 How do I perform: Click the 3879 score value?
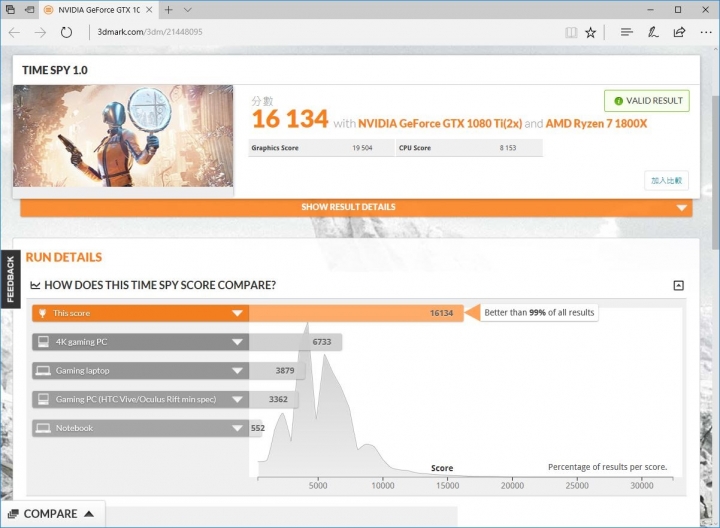[285, 371]
